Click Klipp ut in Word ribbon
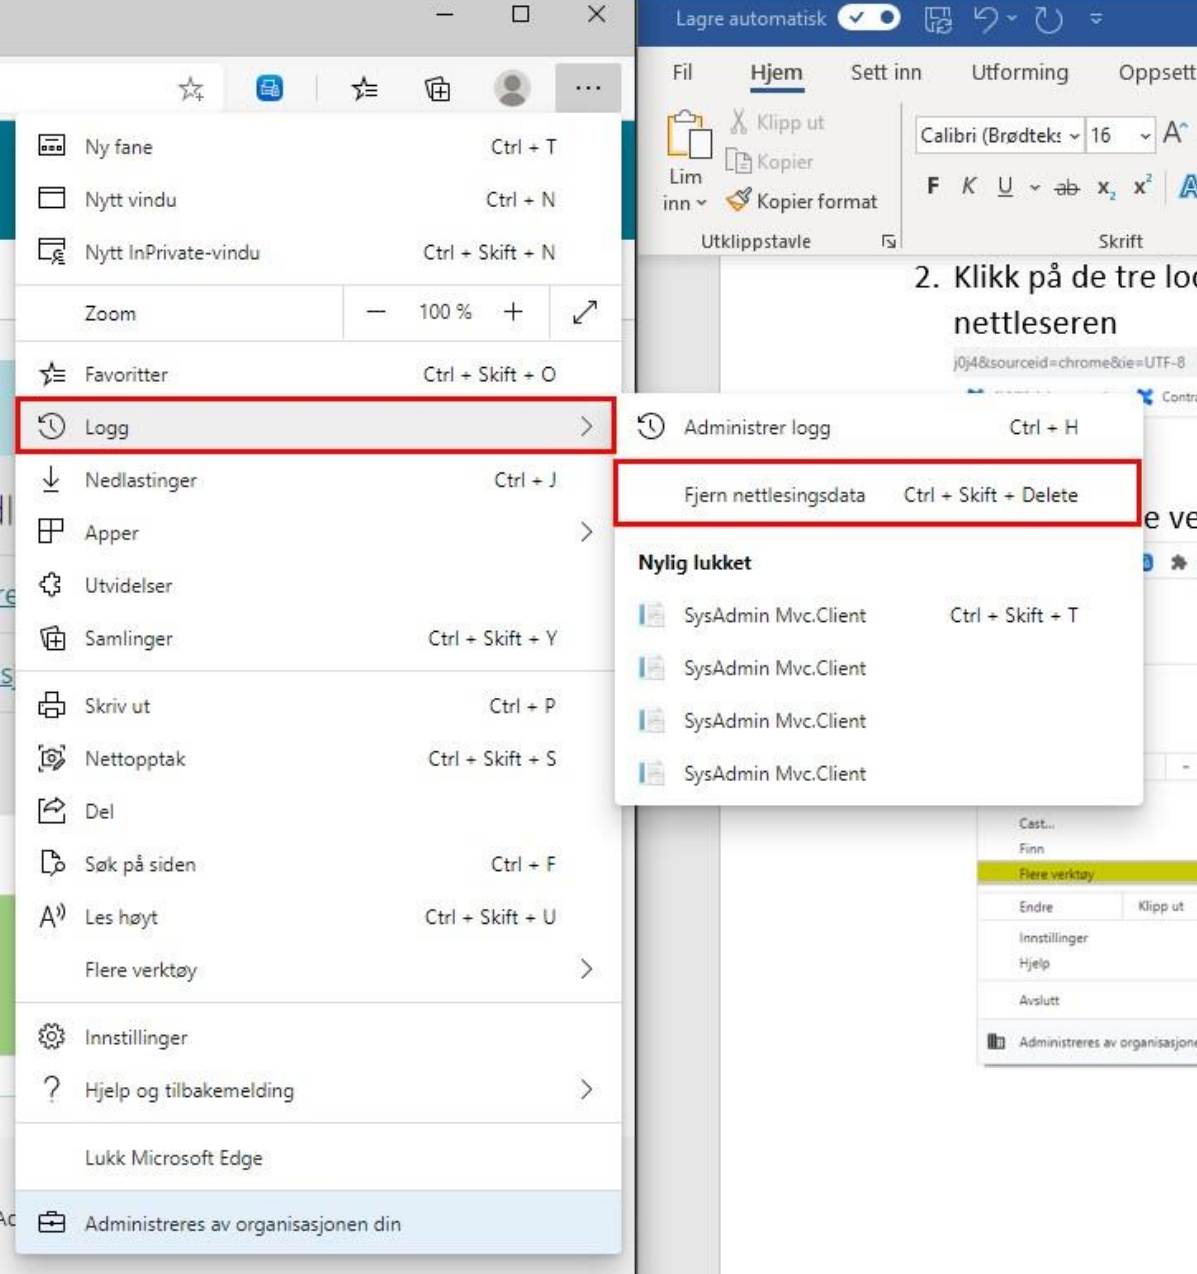 (777, 122)
